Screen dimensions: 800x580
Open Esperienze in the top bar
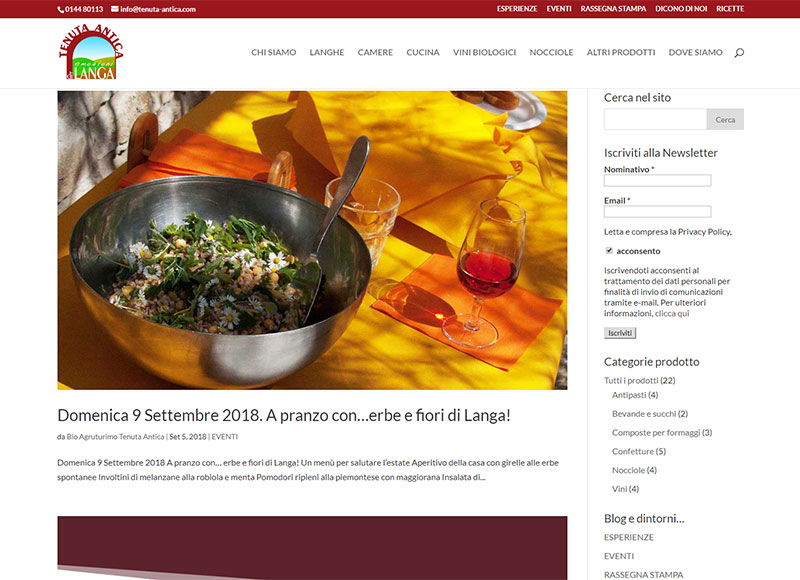pos(517,9)
